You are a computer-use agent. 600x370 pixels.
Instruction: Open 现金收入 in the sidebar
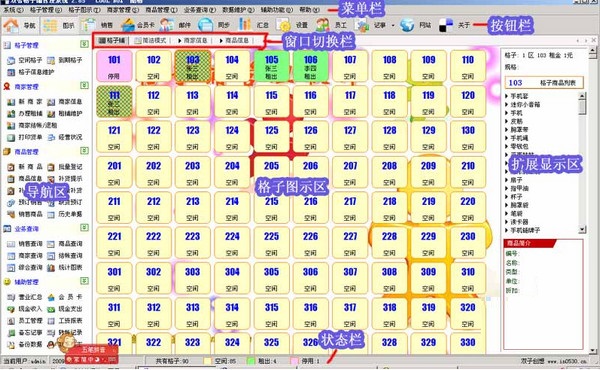tap(25, 309)
